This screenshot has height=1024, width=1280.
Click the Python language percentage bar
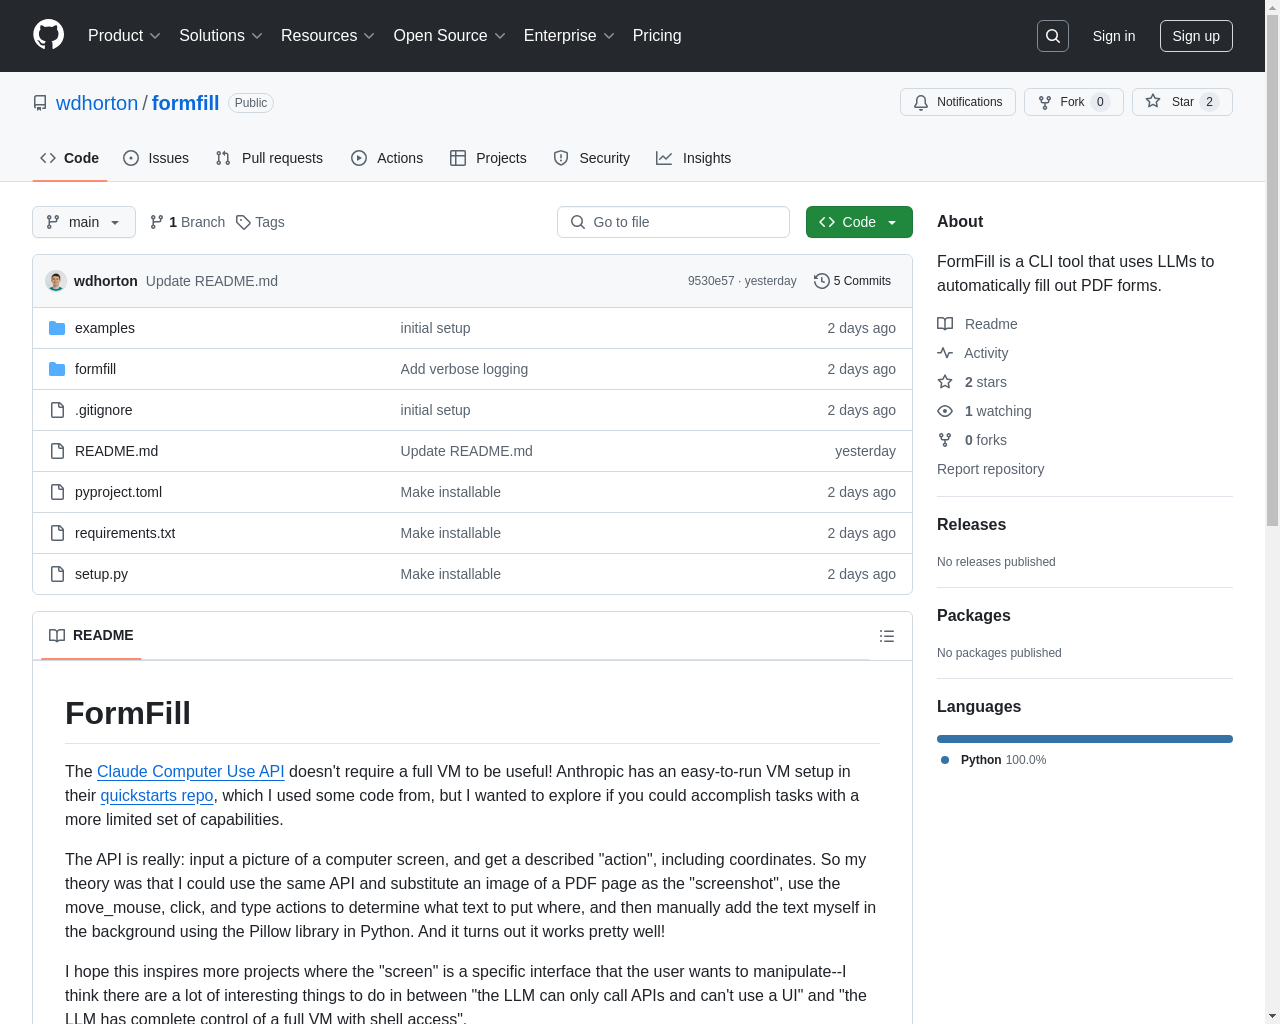(1085, 739)
